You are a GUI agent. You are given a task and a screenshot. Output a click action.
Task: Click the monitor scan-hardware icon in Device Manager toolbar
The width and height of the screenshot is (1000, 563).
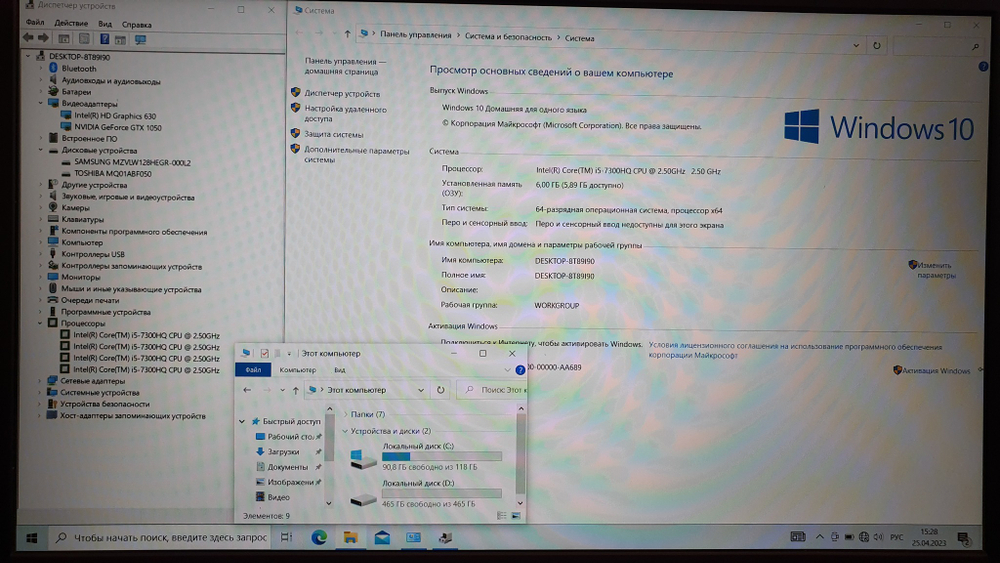pos(140,40)
